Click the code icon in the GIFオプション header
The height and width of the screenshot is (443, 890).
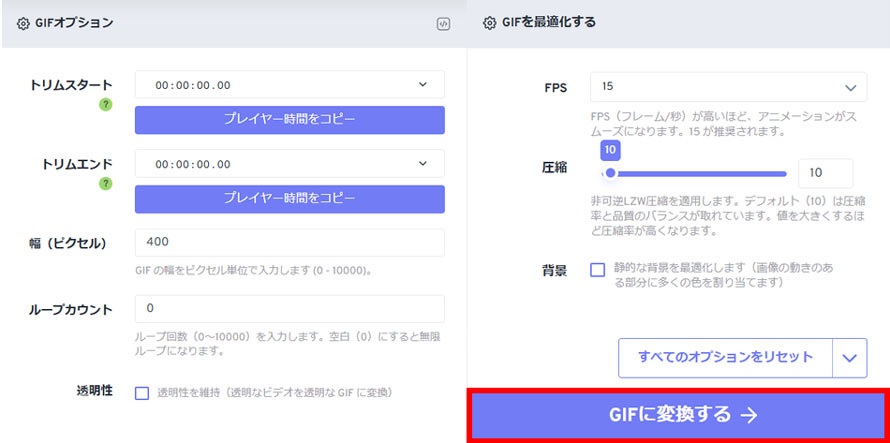[x=443, y=24]
